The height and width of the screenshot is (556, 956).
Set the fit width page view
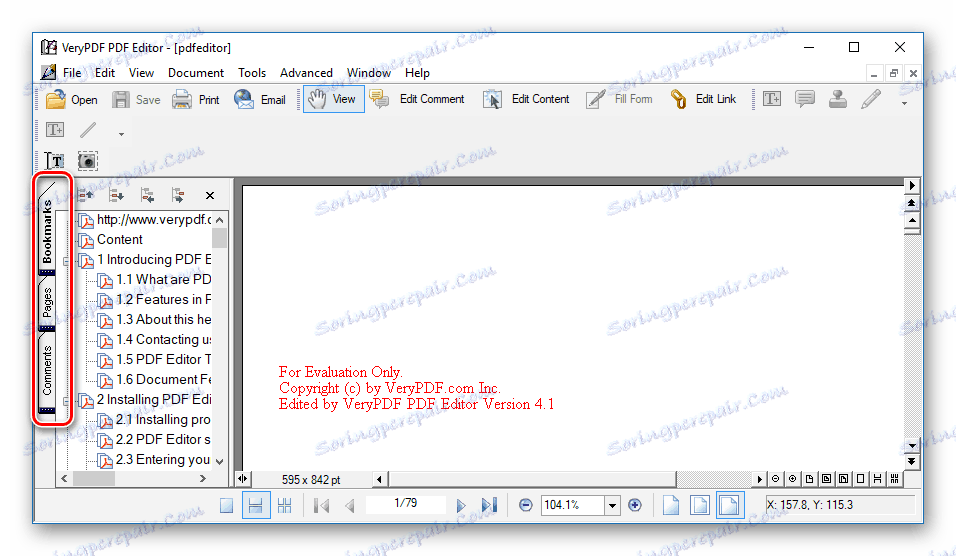[x=730, y=505]
